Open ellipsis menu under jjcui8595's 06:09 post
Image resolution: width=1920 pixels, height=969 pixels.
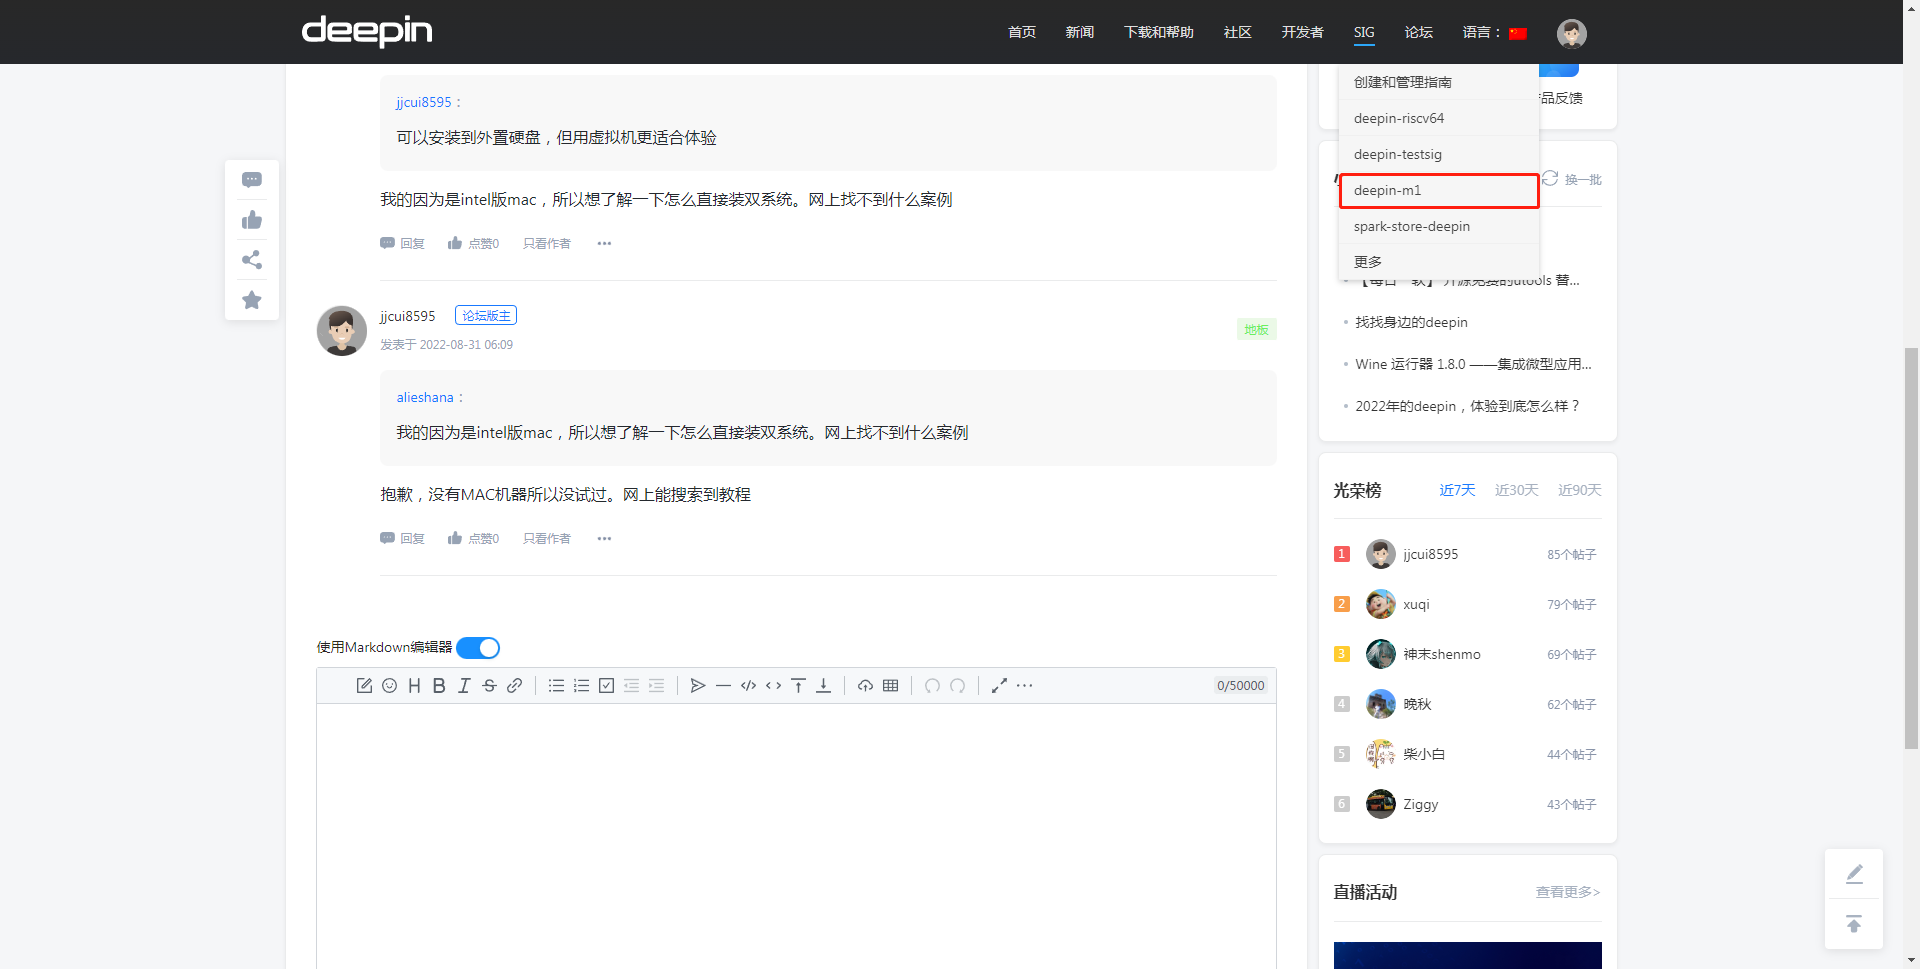[604, 538]
